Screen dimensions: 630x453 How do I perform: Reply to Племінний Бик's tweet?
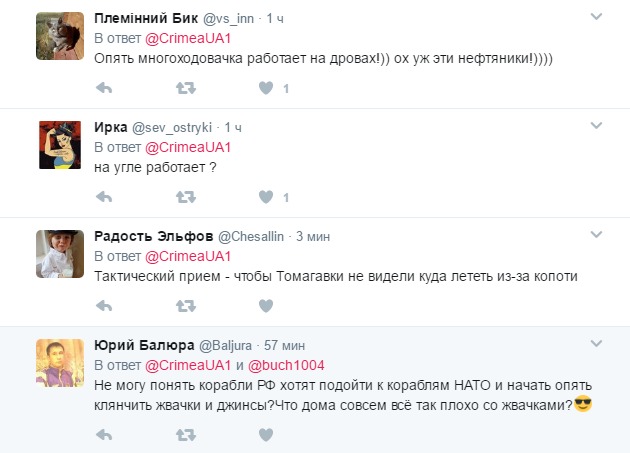coord(103,88)
